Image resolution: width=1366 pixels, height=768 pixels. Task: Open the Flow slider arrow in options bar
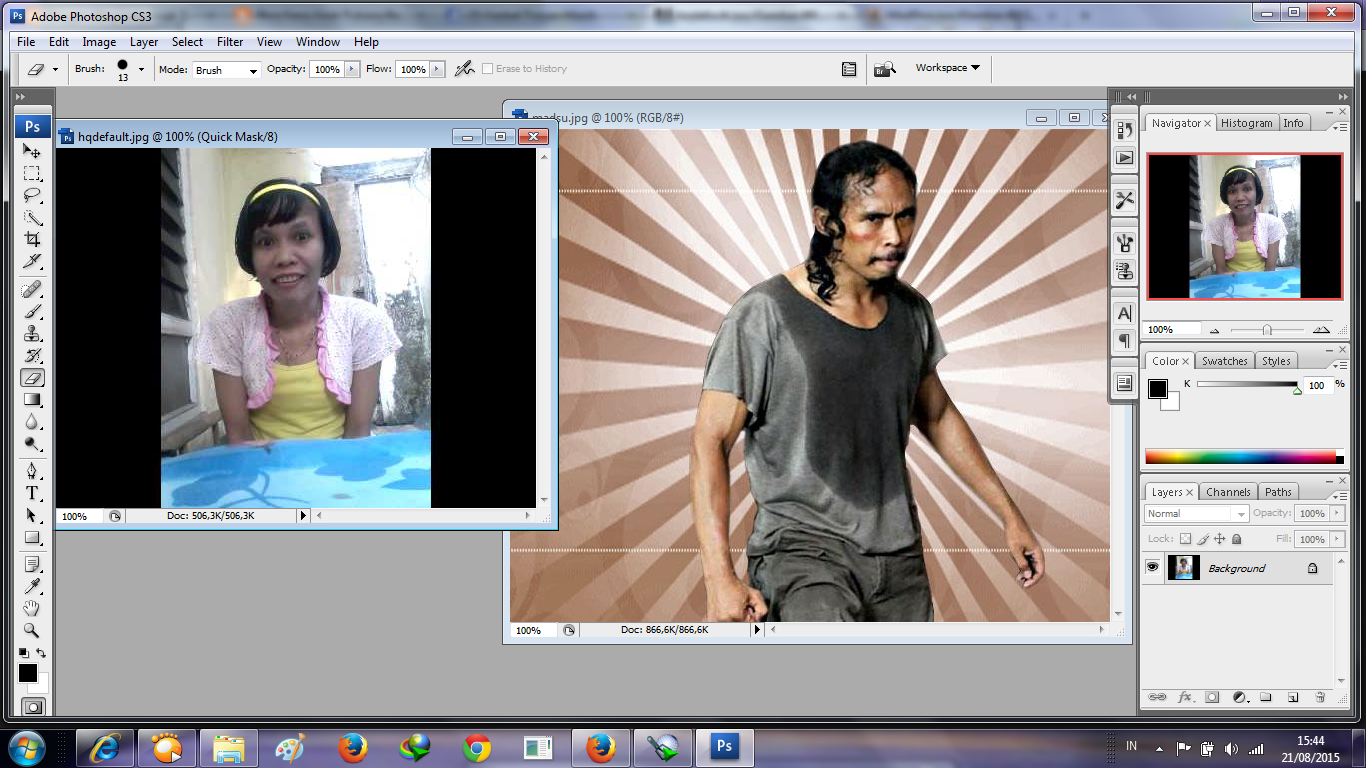[x=435, y=69]
